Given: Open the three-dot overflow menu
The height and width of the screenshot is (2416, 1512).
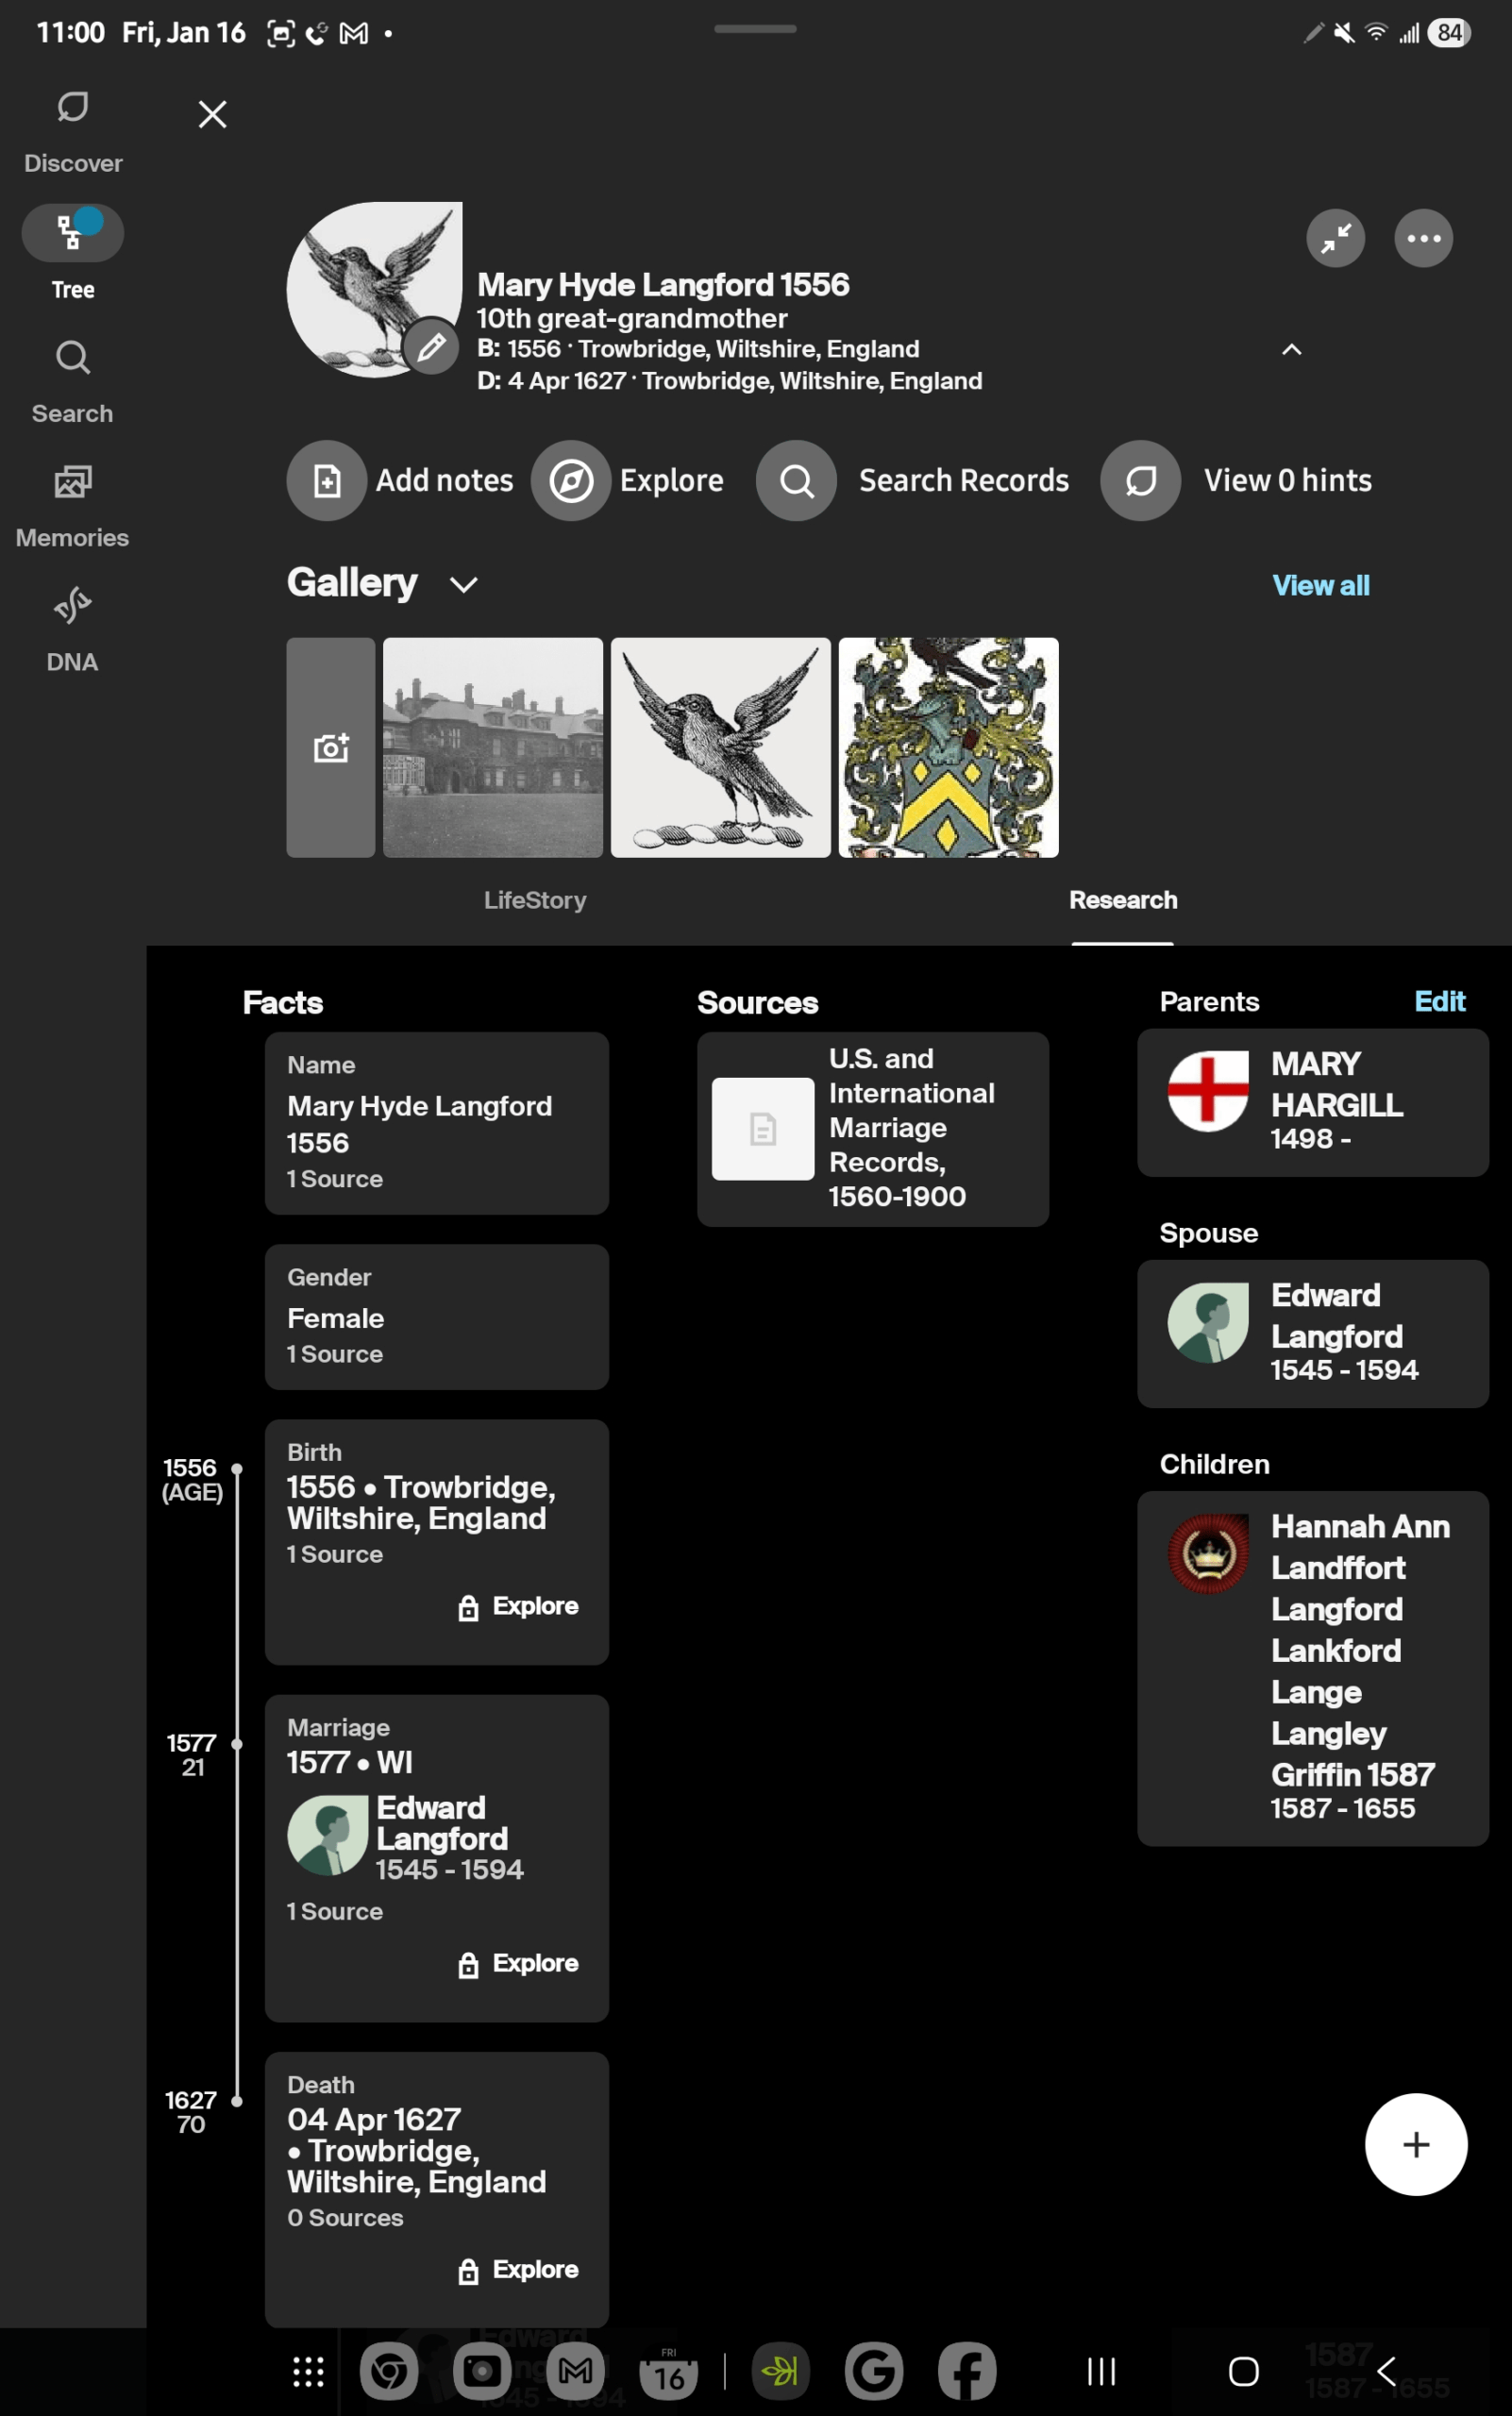Looking at the screenshot, I should click(x=1422, y=238).
